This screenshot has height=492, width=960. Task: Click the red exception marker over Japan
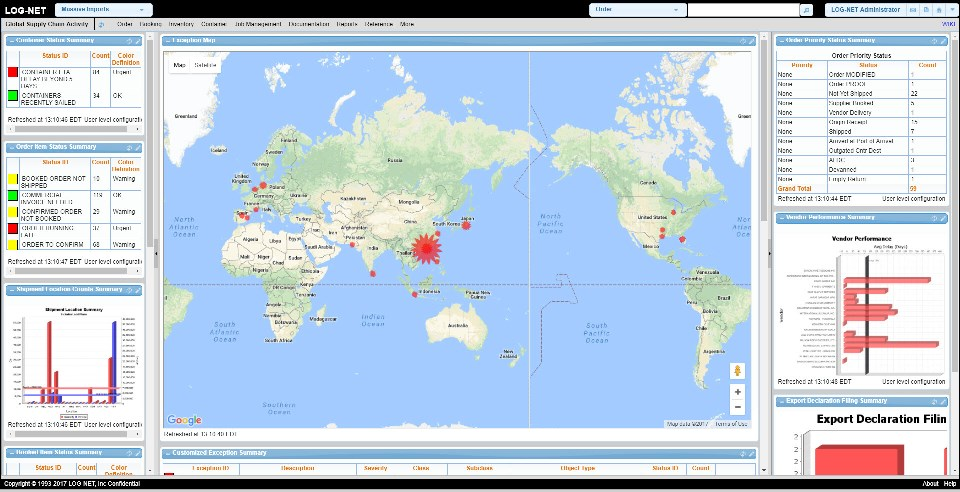pos(466,225)
